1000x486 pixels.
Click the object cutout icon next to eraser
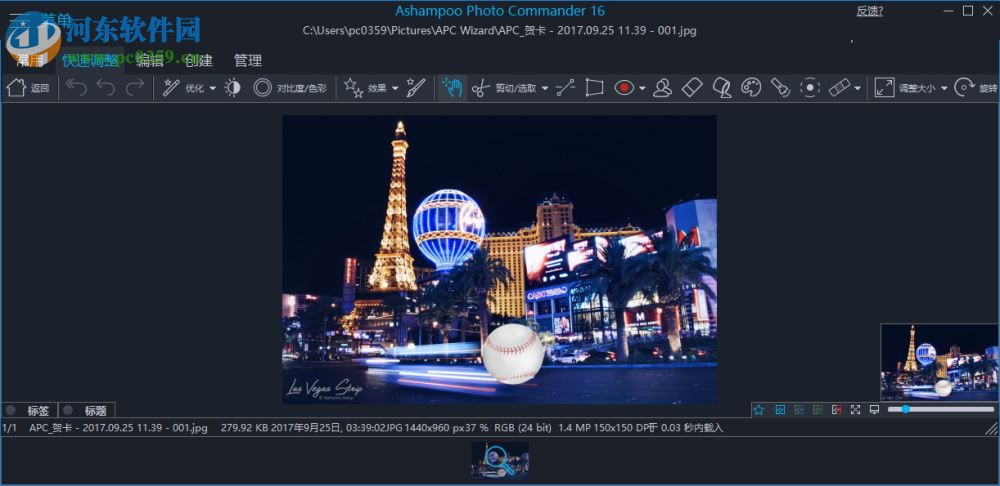[721, 88]
